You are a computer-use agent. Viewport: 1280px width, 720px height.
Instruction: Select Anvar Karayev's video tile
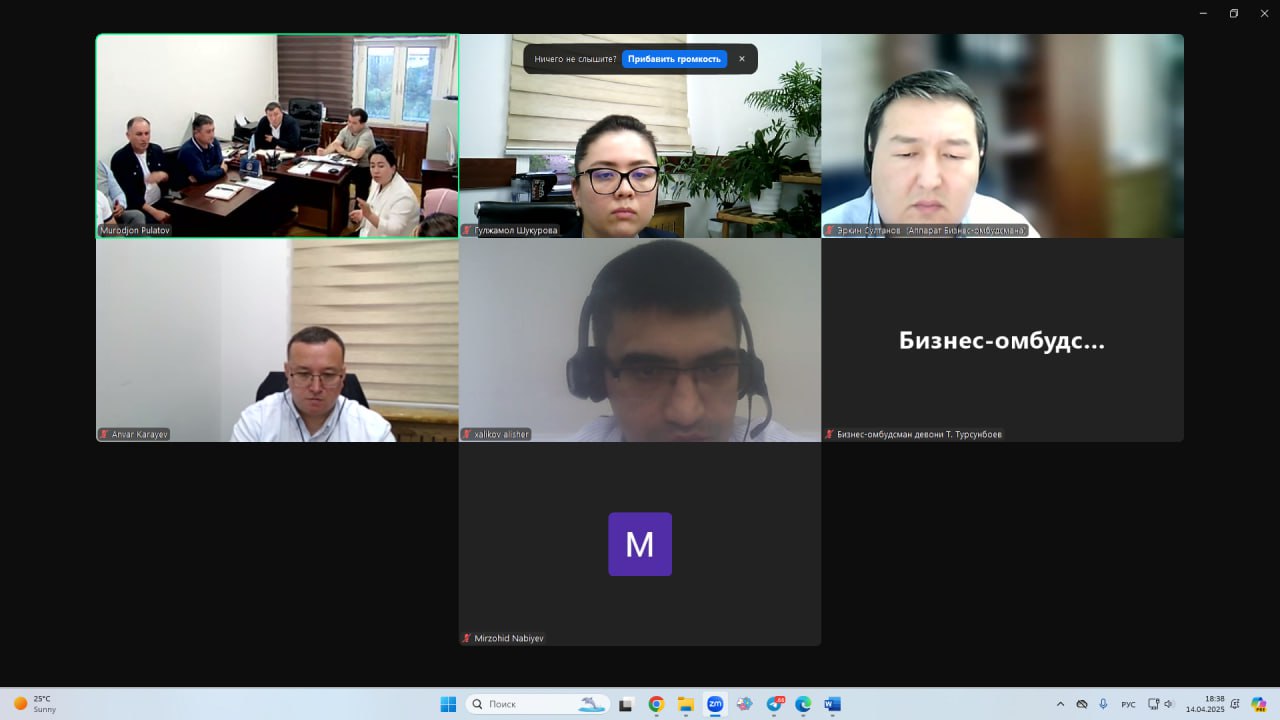pyautogui.click(x=277, y=340)
